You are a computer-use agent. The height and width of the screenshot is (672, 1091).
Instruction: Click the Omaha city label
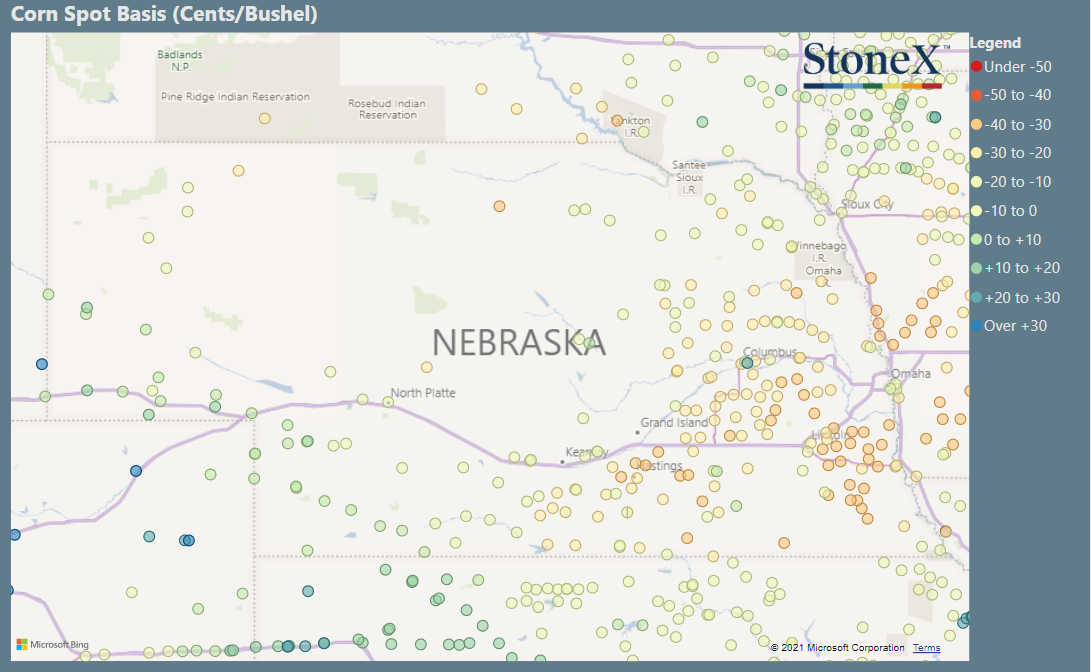[x=911, y=374]
